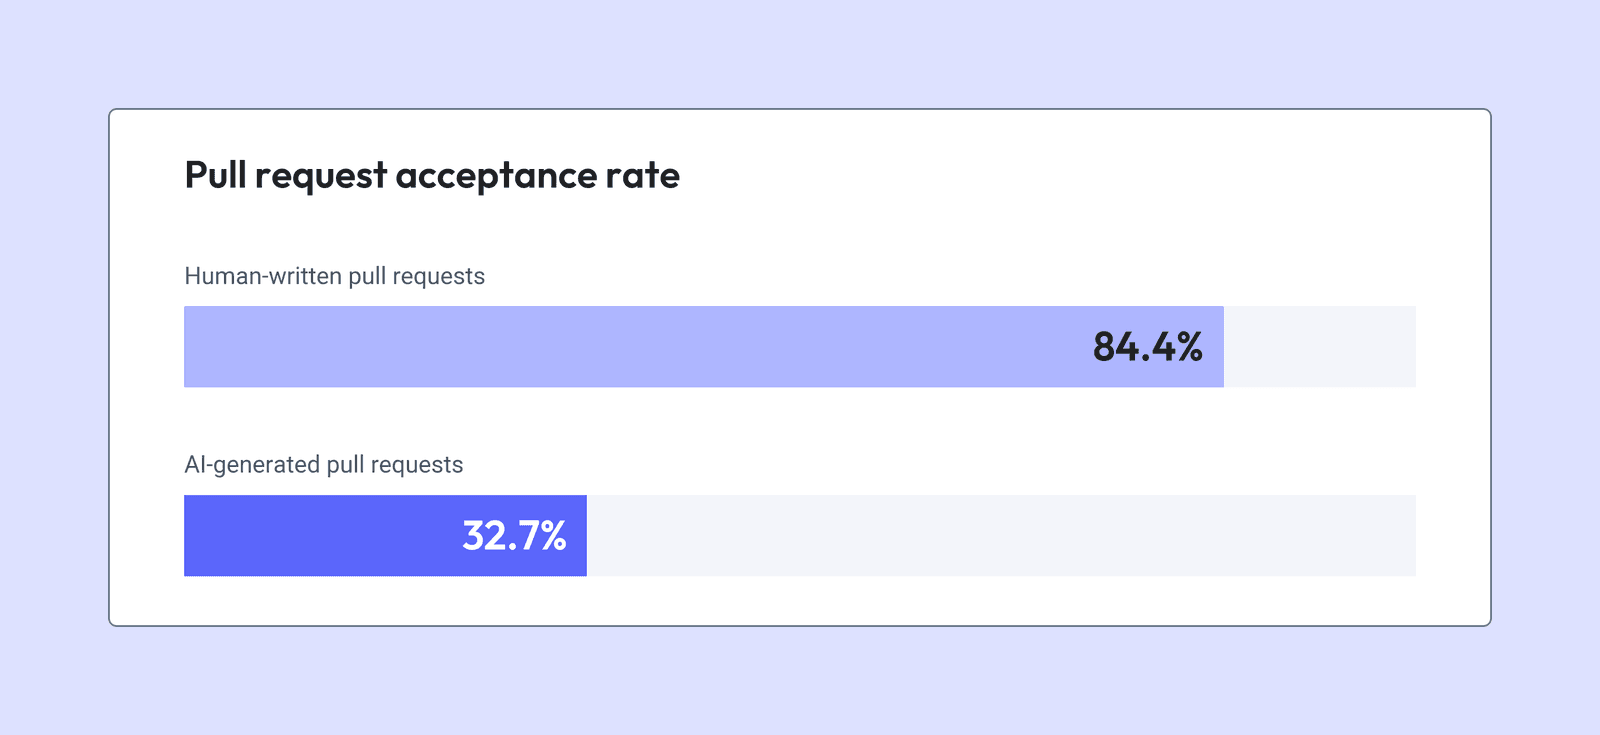Click the unfilled portion of human-written bar
This screenshot has width=1600, height=735.
click(x=1320, y=347)
